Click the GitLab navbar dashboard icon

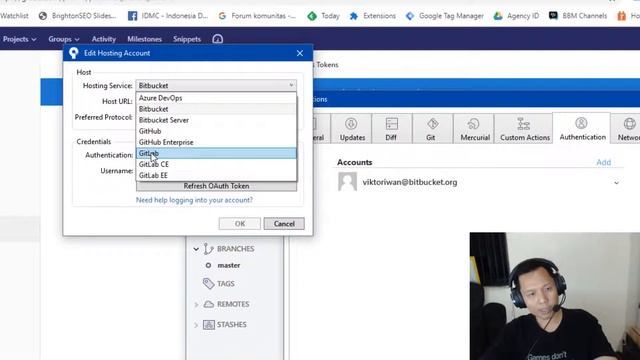tap(218, 39)
